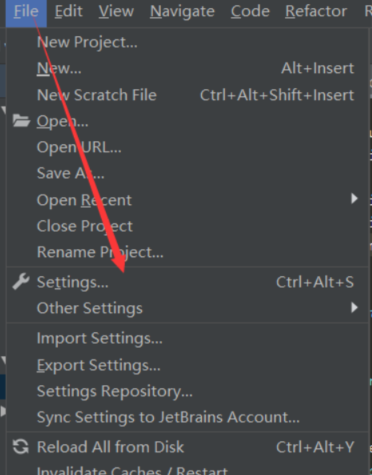Expand the Other Settings submenu arrow
372x475 pixels.
354,307
